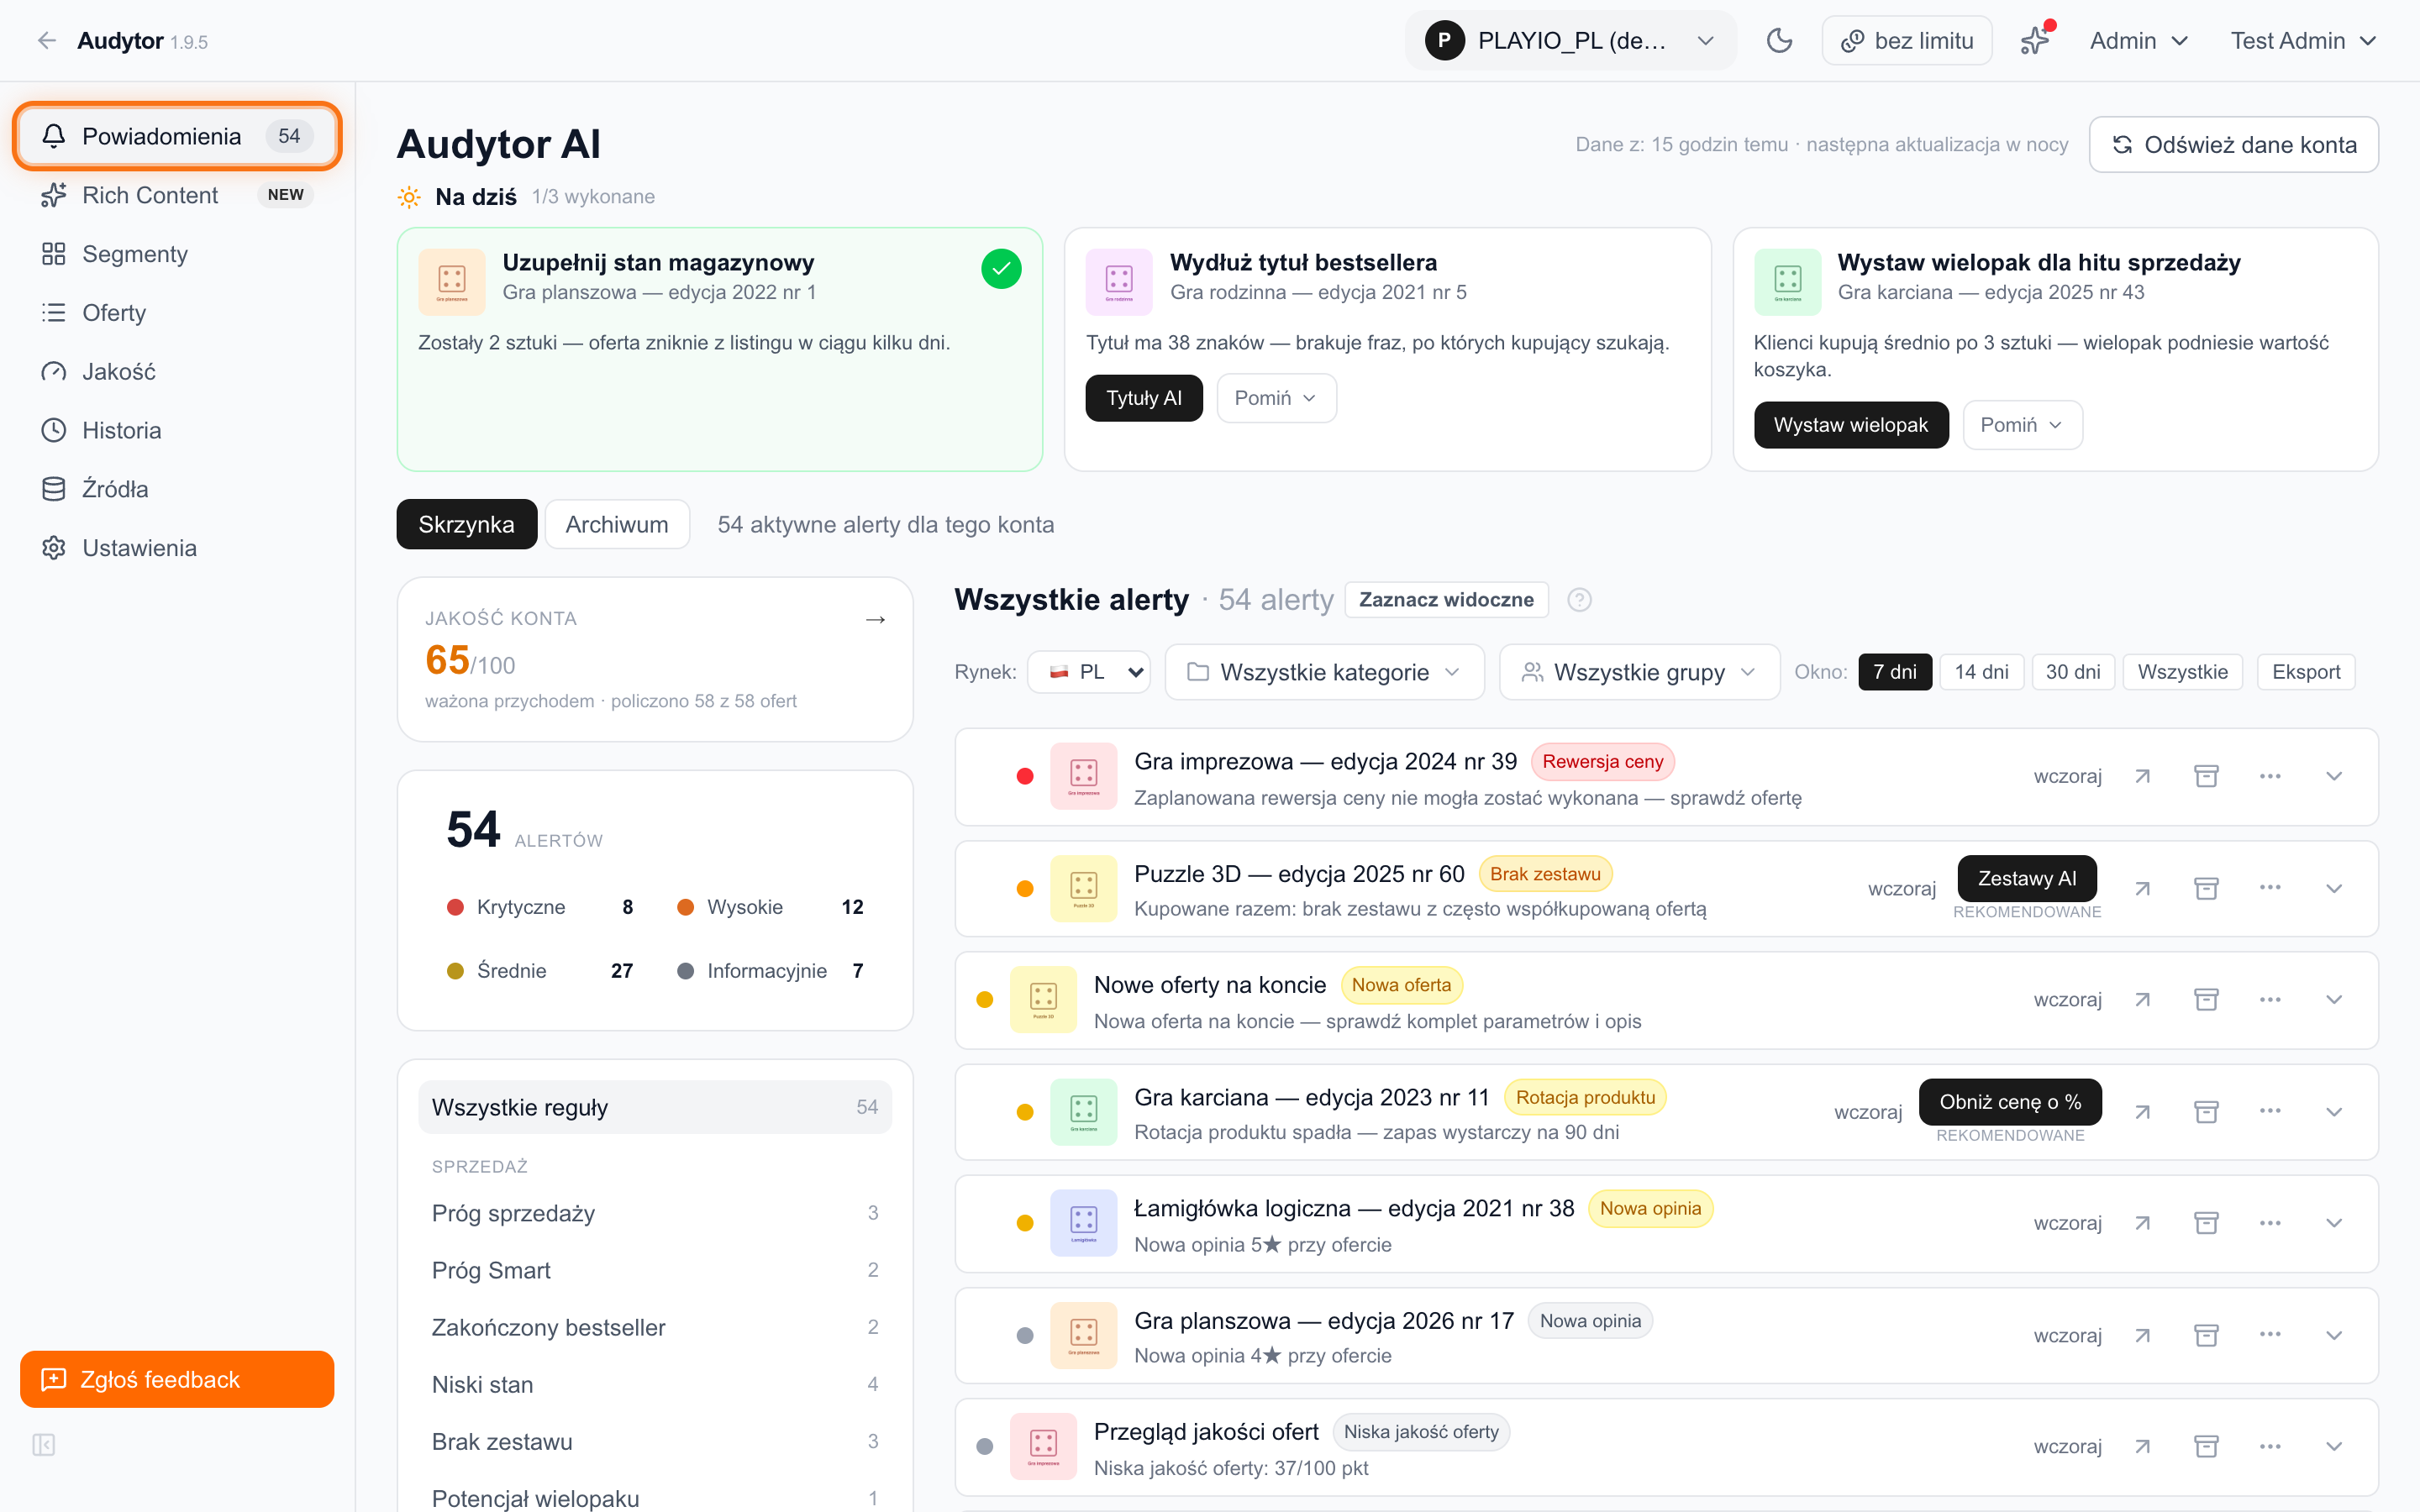The width and height of the screenshot is (2420, 1512).
Task: Switch to the Archiwum tab
Action: [617, 524]
